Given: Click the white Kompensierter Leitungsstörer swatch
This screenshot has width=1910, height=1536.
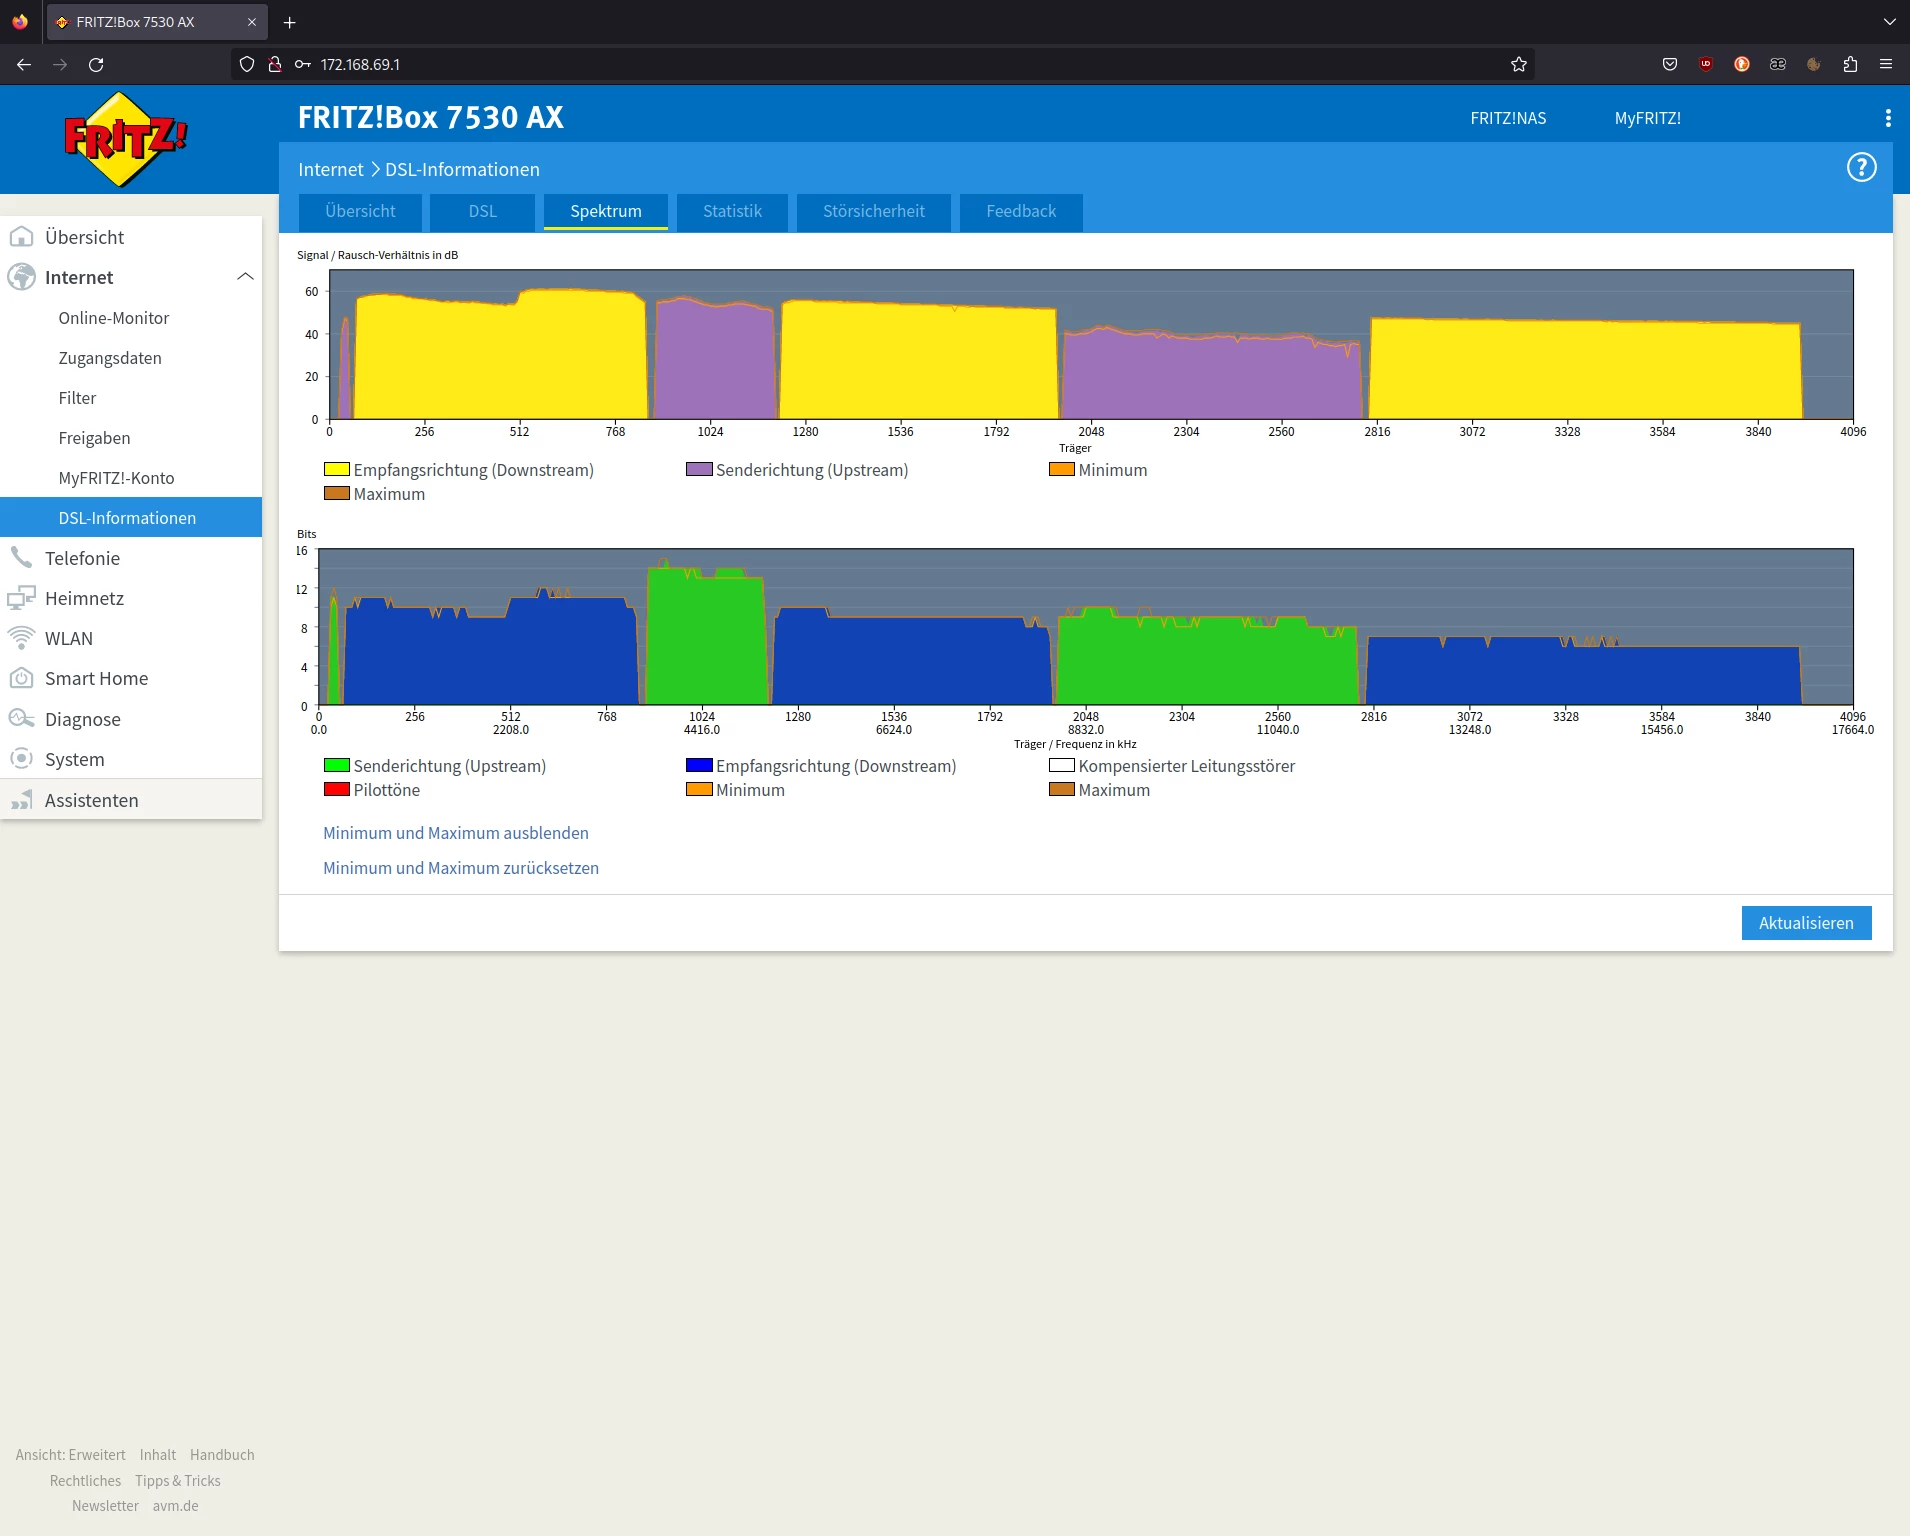Looking at the screenshot, I should coord(1062,765).
